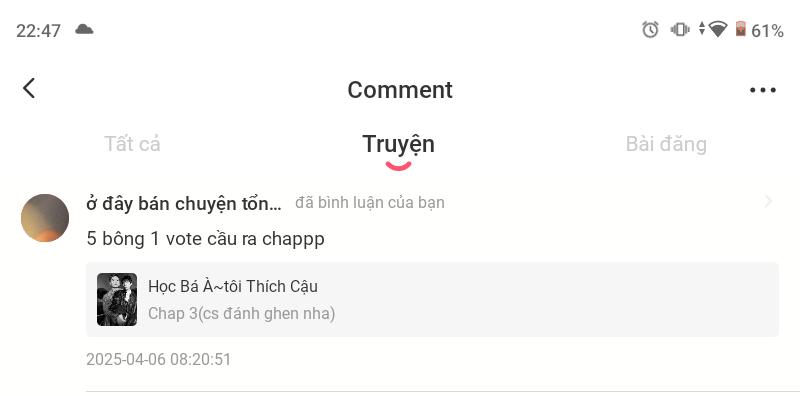Switch to the Tất cả tab

coord(132,144)
